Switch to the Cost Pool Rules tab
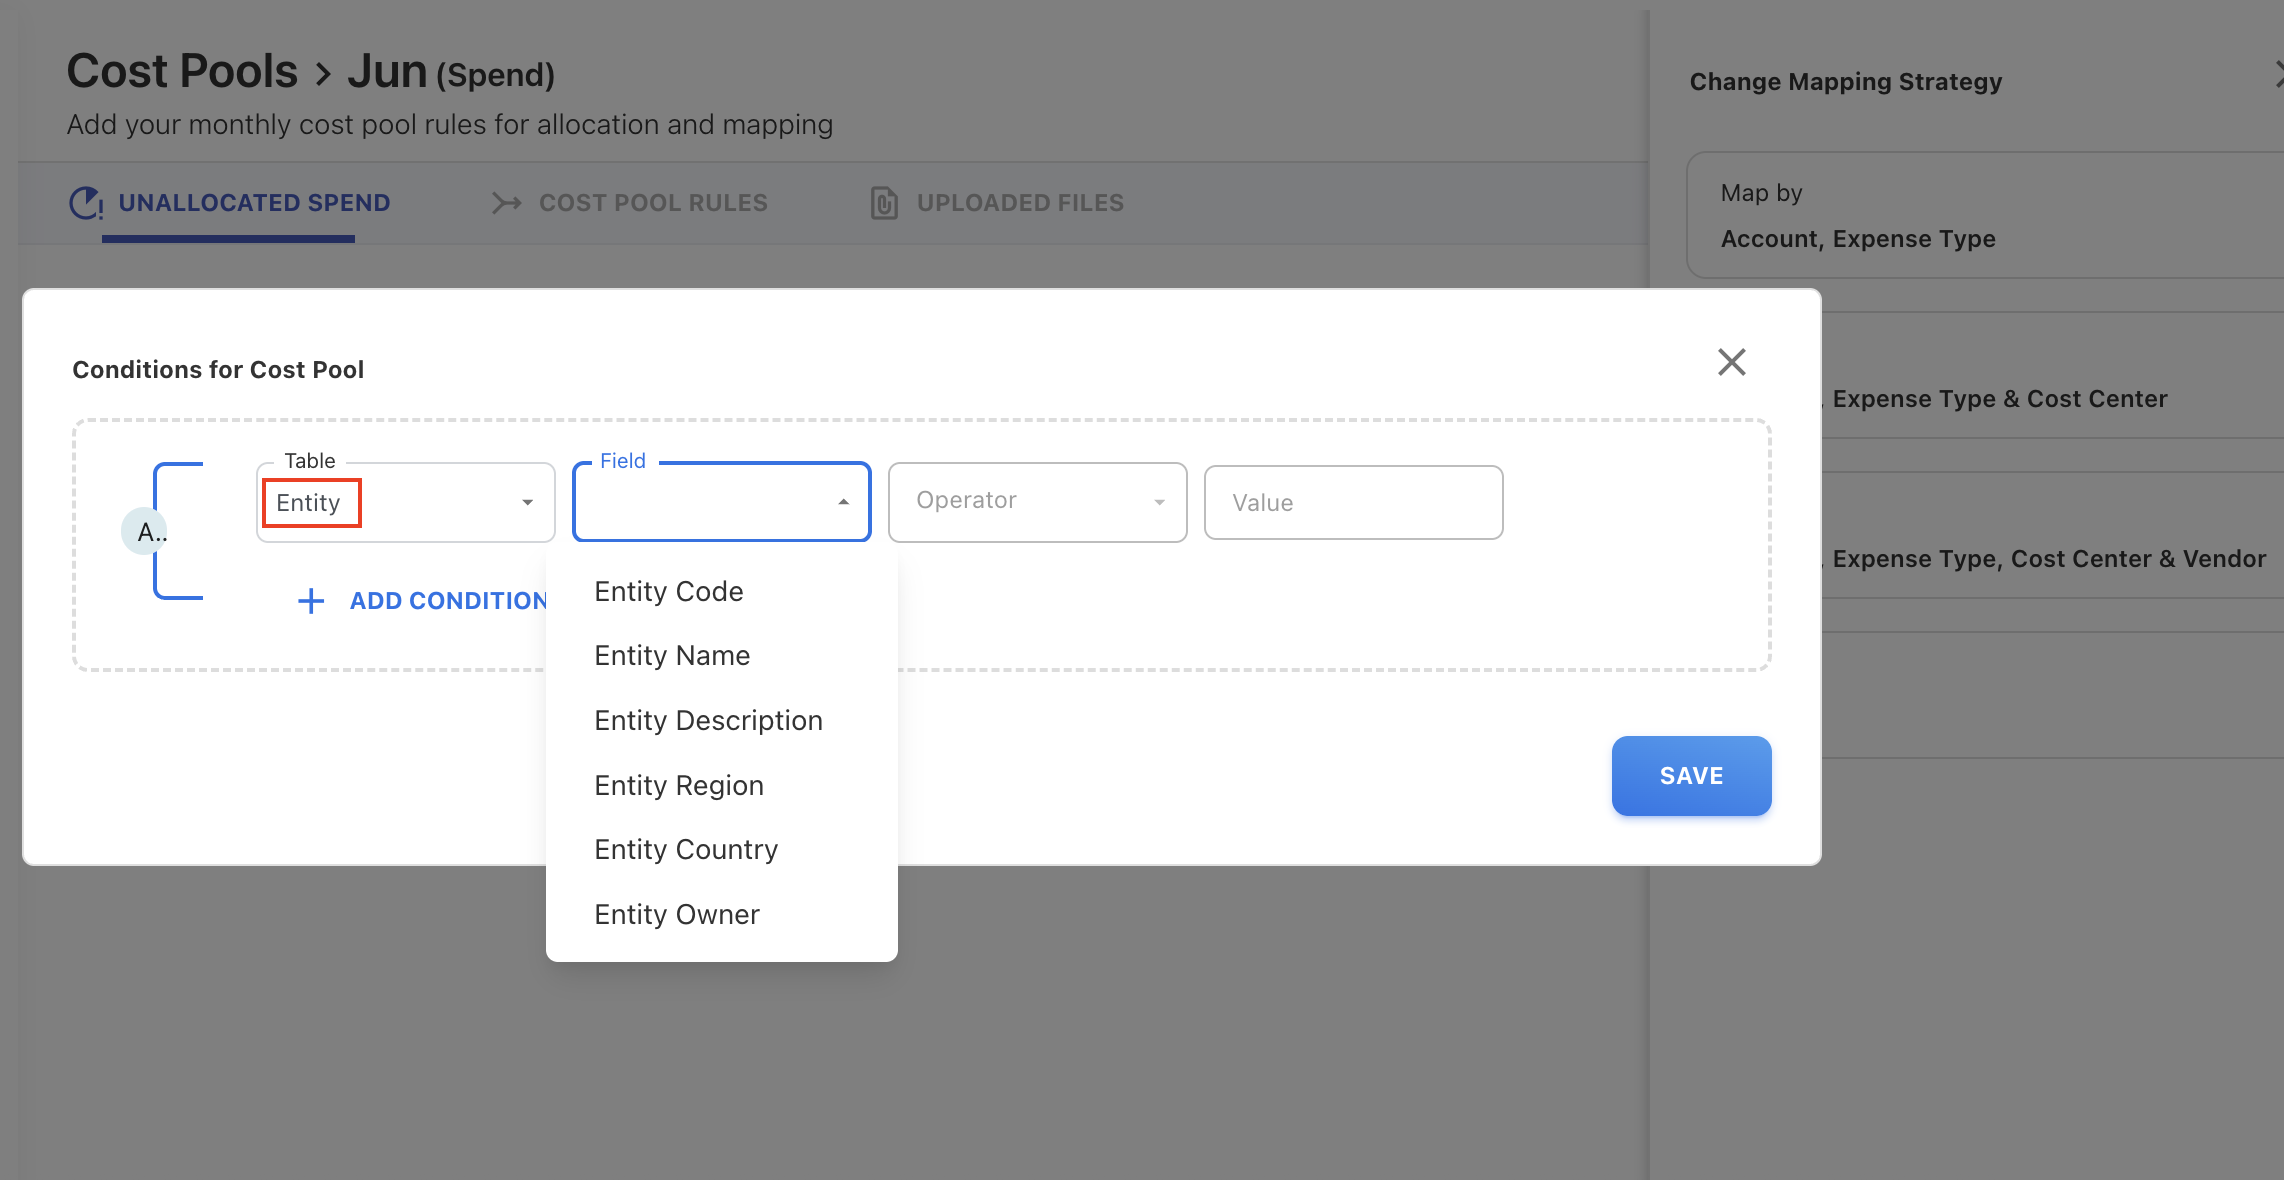The width and height of the screenshot is (2284, 1180). (x=652, y=203)
